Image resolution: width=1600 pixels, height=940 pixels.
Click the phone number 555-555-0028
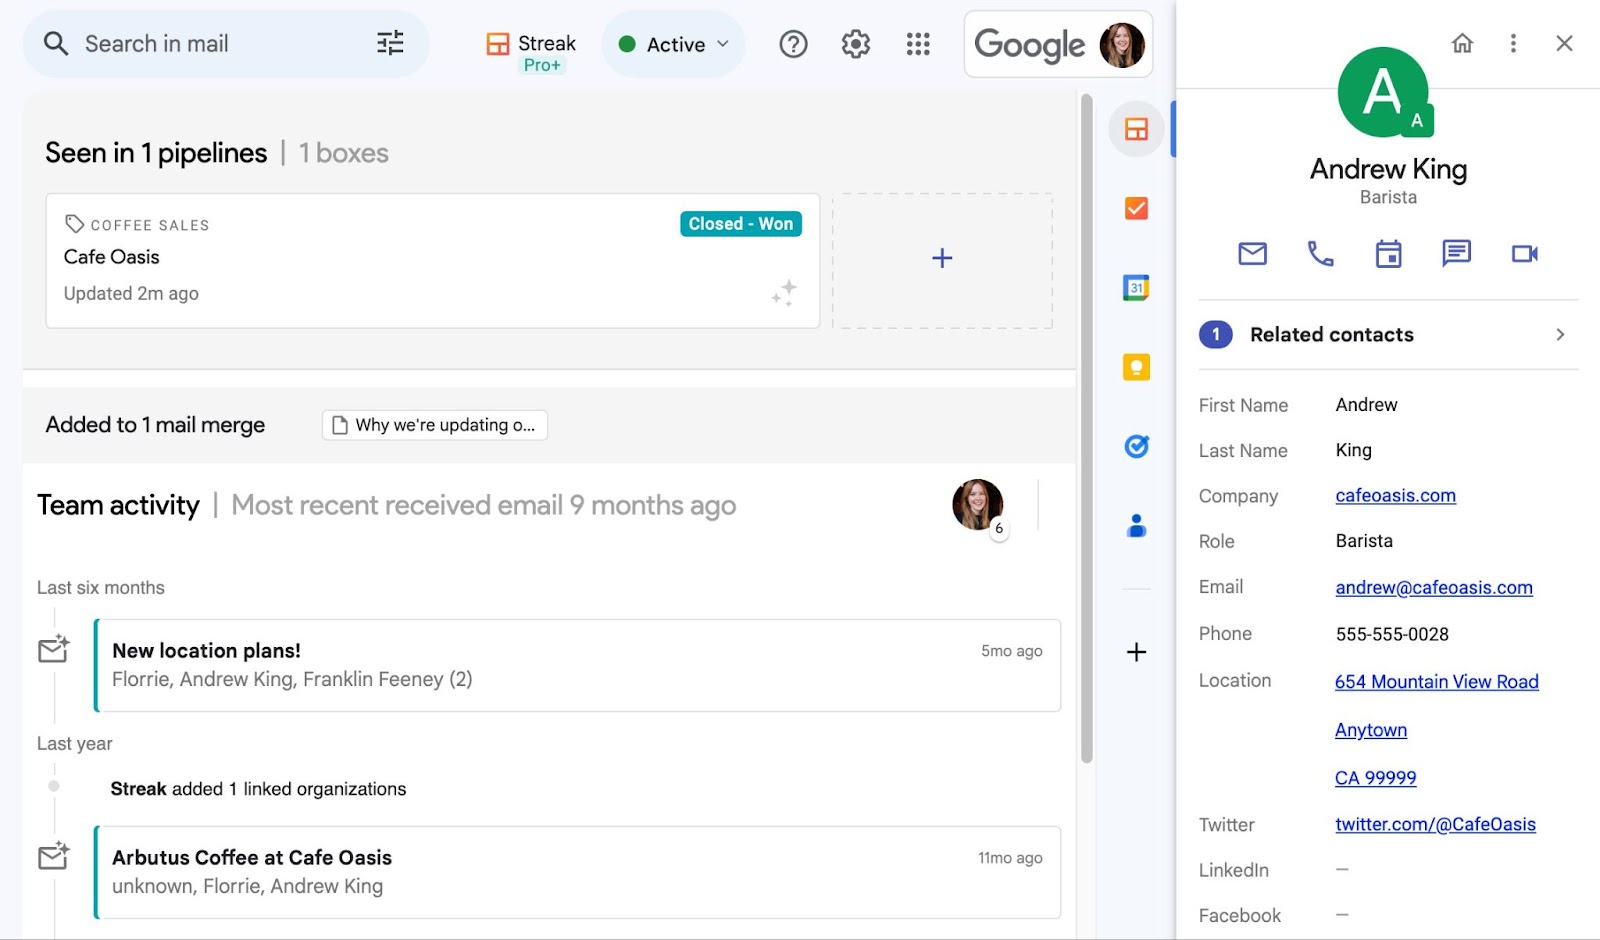pyautogui.click(x=1392, y=634)
